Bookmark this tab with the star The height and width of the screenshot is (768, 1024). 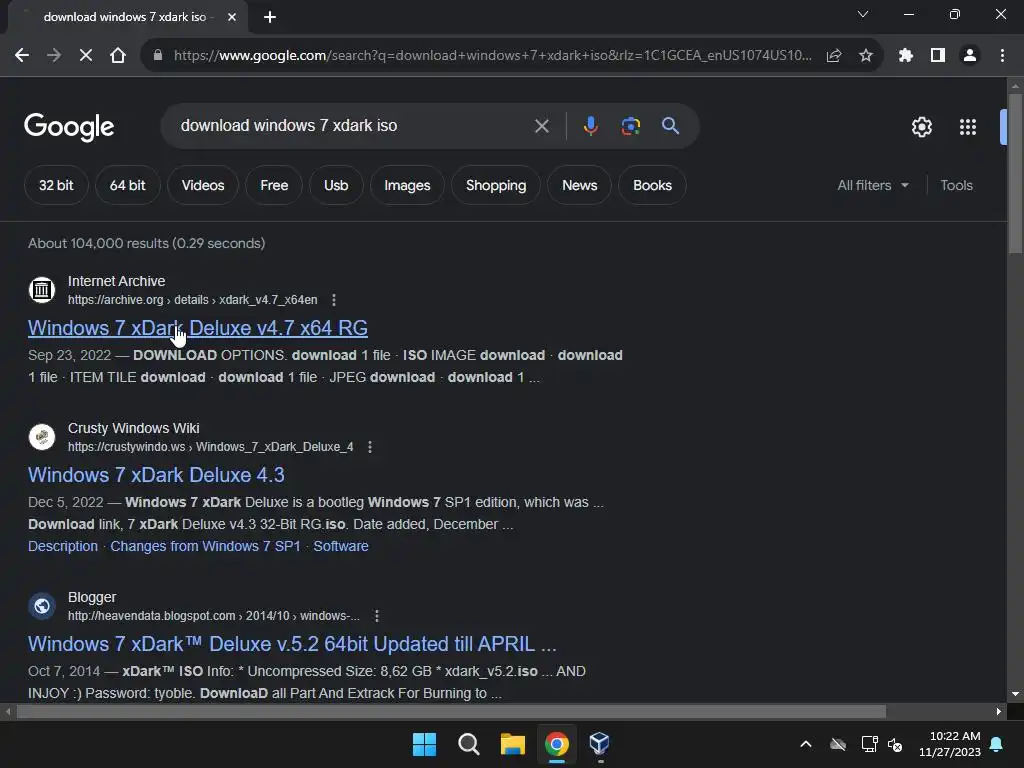pyautogui.click(x=866, y=56)
